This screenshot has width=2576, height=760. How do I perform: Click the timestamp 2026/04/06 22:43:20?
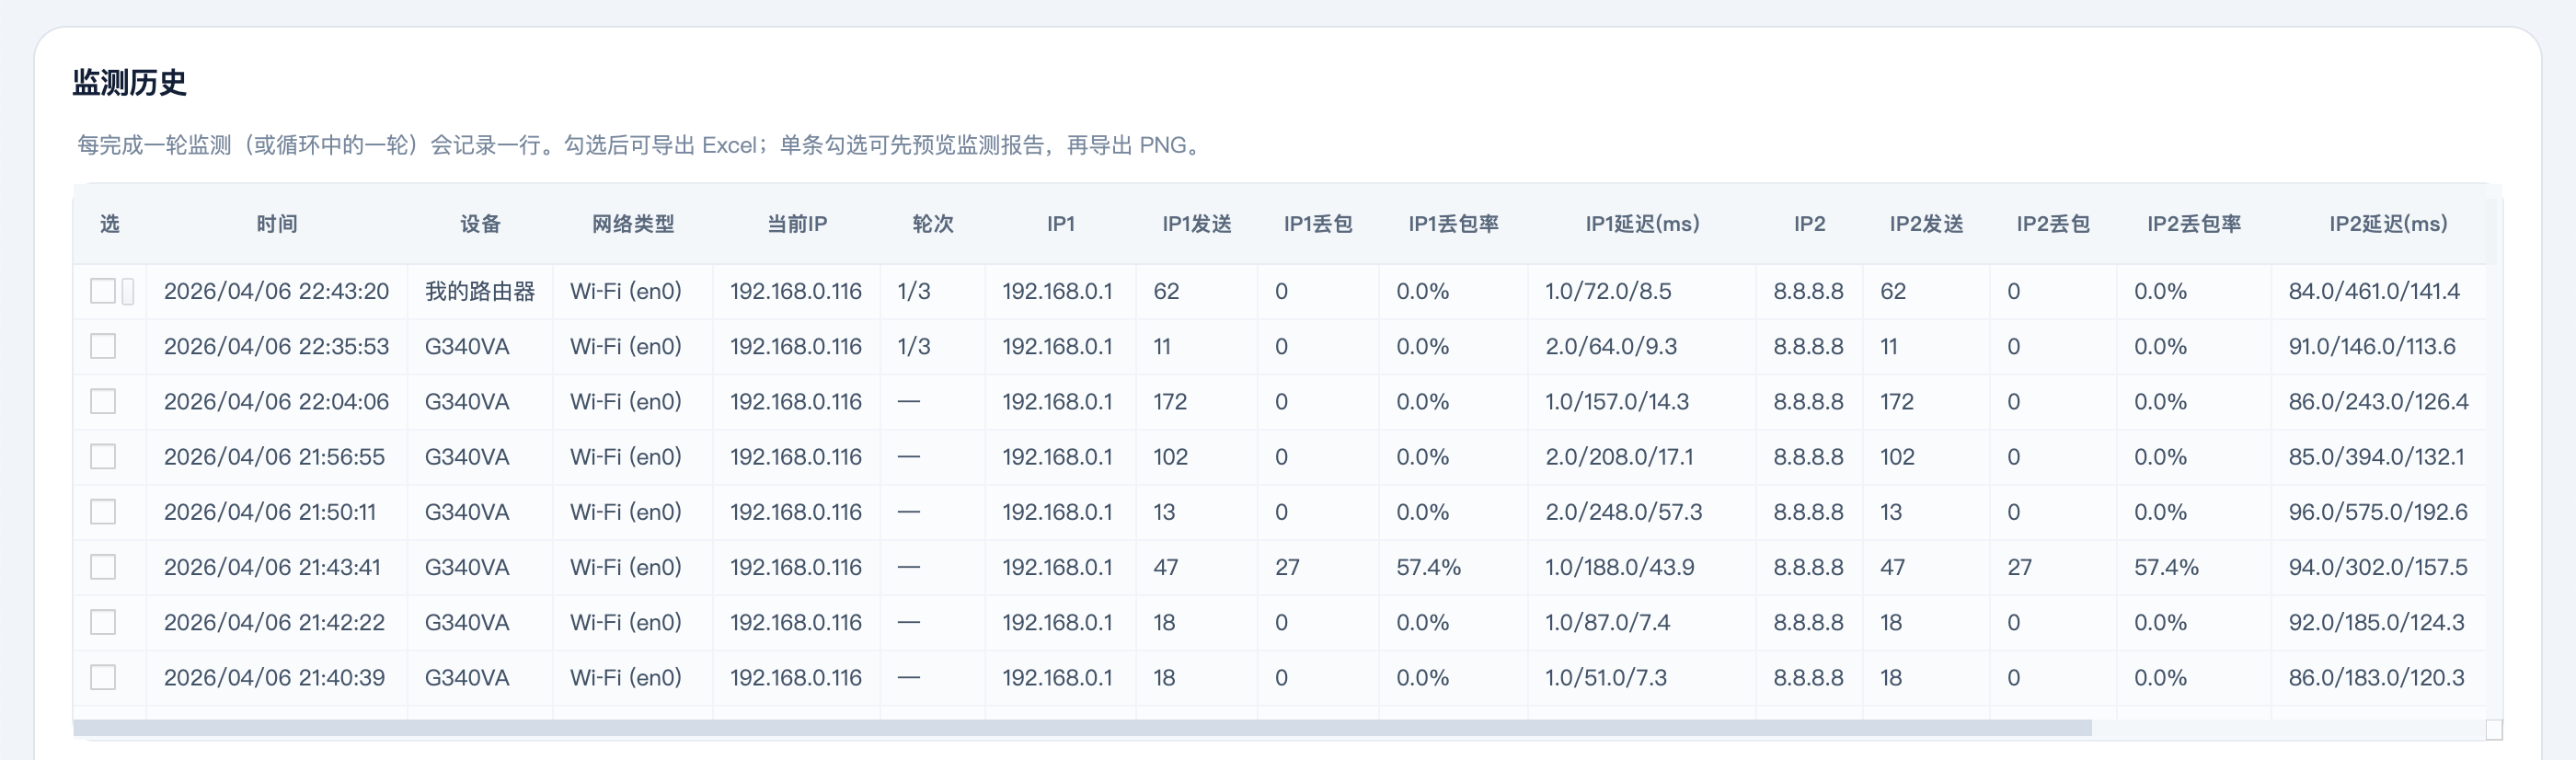click(276, 291)
